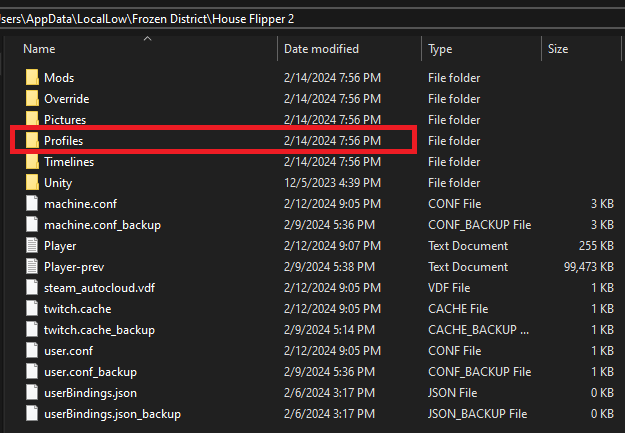Click the Pictures folder icon
This screenshot has width=625, height=433.
click(31, 120)
